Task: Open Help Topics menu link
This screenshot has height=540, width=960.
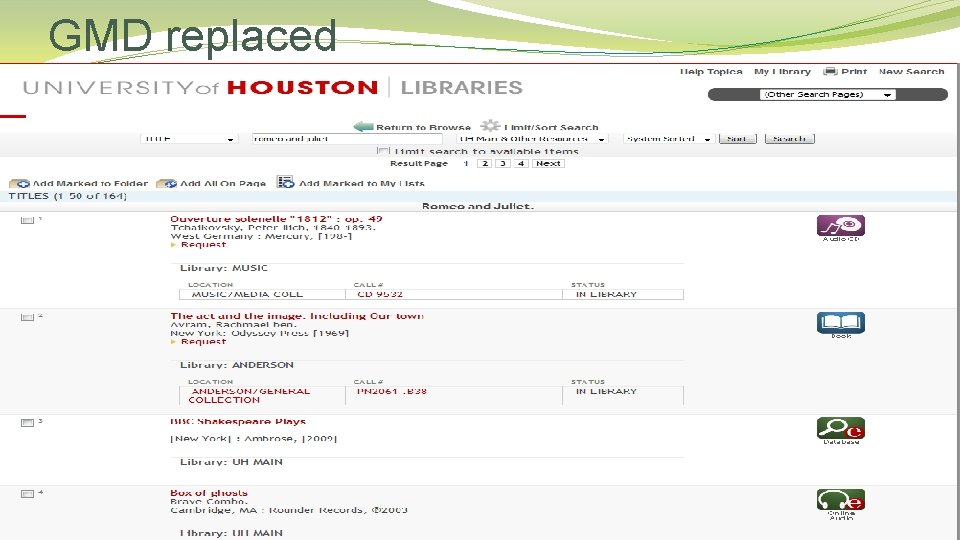Action: click(x=711, y=72)
